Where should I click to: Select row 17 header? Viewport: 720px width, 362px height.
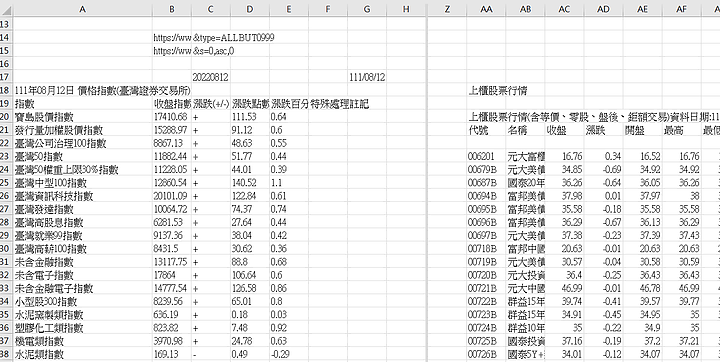pyautogui.click(x=6, y=77)
